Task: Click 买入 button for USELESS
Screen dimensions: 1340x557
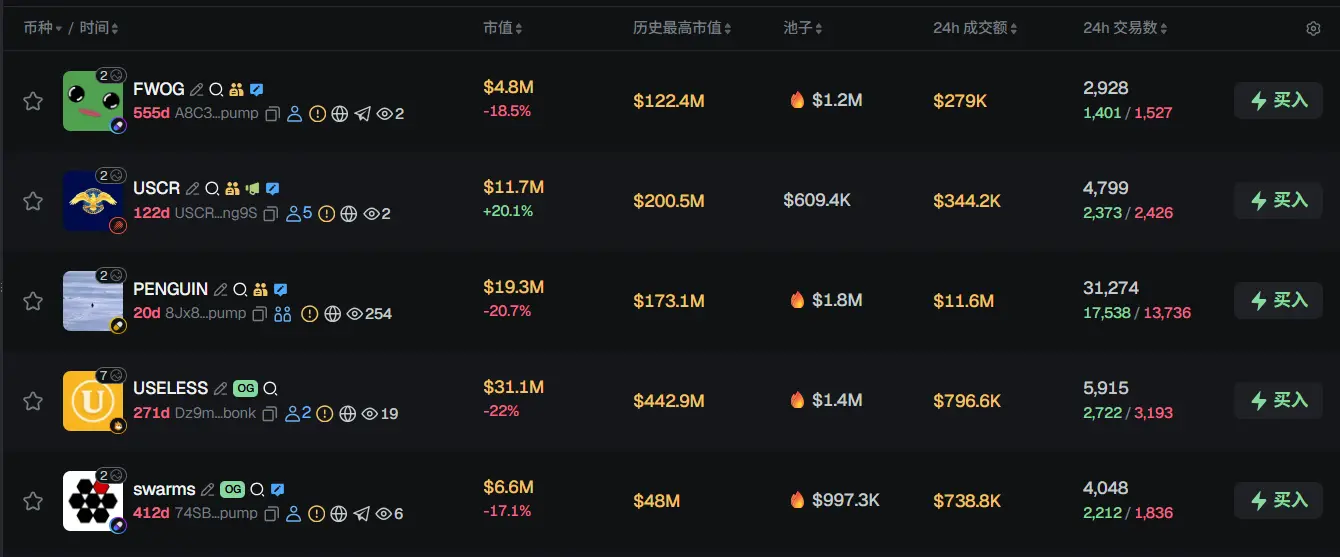Action: (1279, 400)
